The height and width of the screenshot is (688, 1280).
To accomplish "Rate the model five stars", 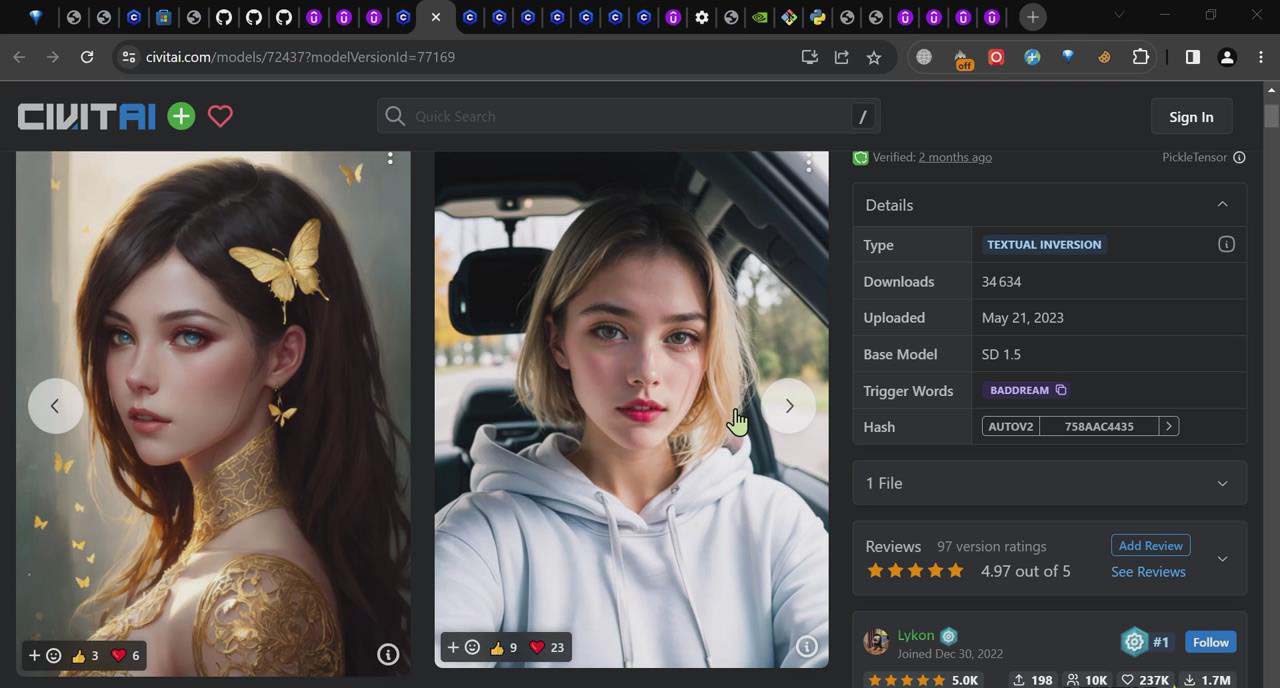I will point(955,570).
